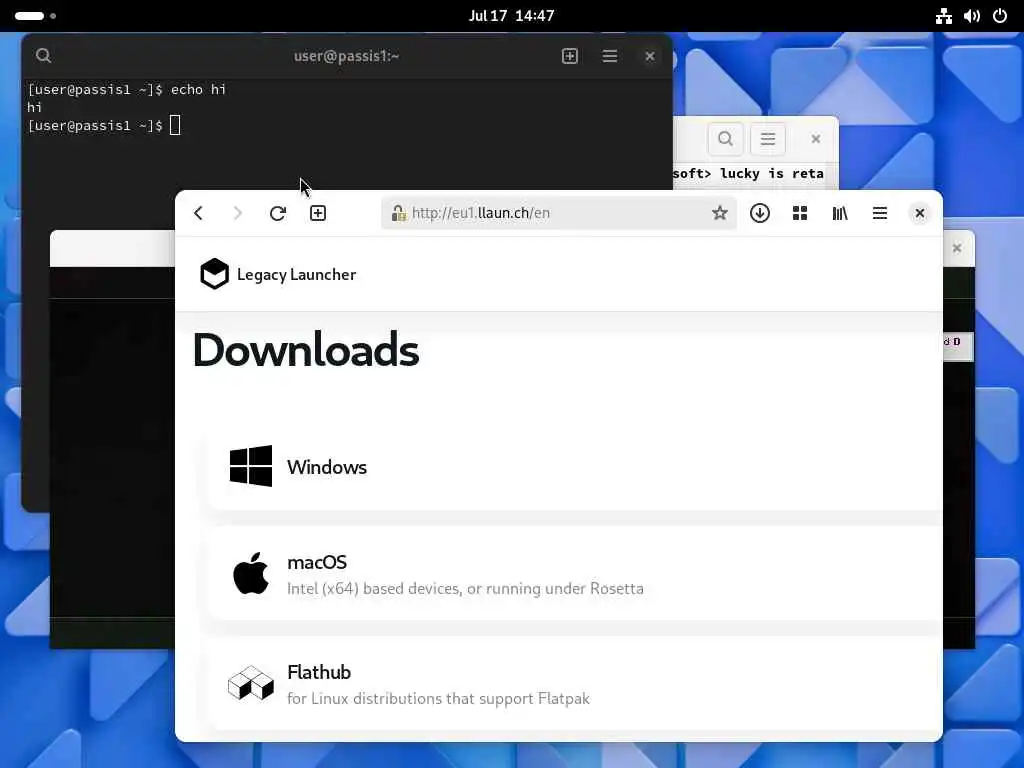The width and height of the screenshot is (1024, 768).
Task: Click the address bar security lock icon
Action: pyautogui.click(x=398, y=213)
